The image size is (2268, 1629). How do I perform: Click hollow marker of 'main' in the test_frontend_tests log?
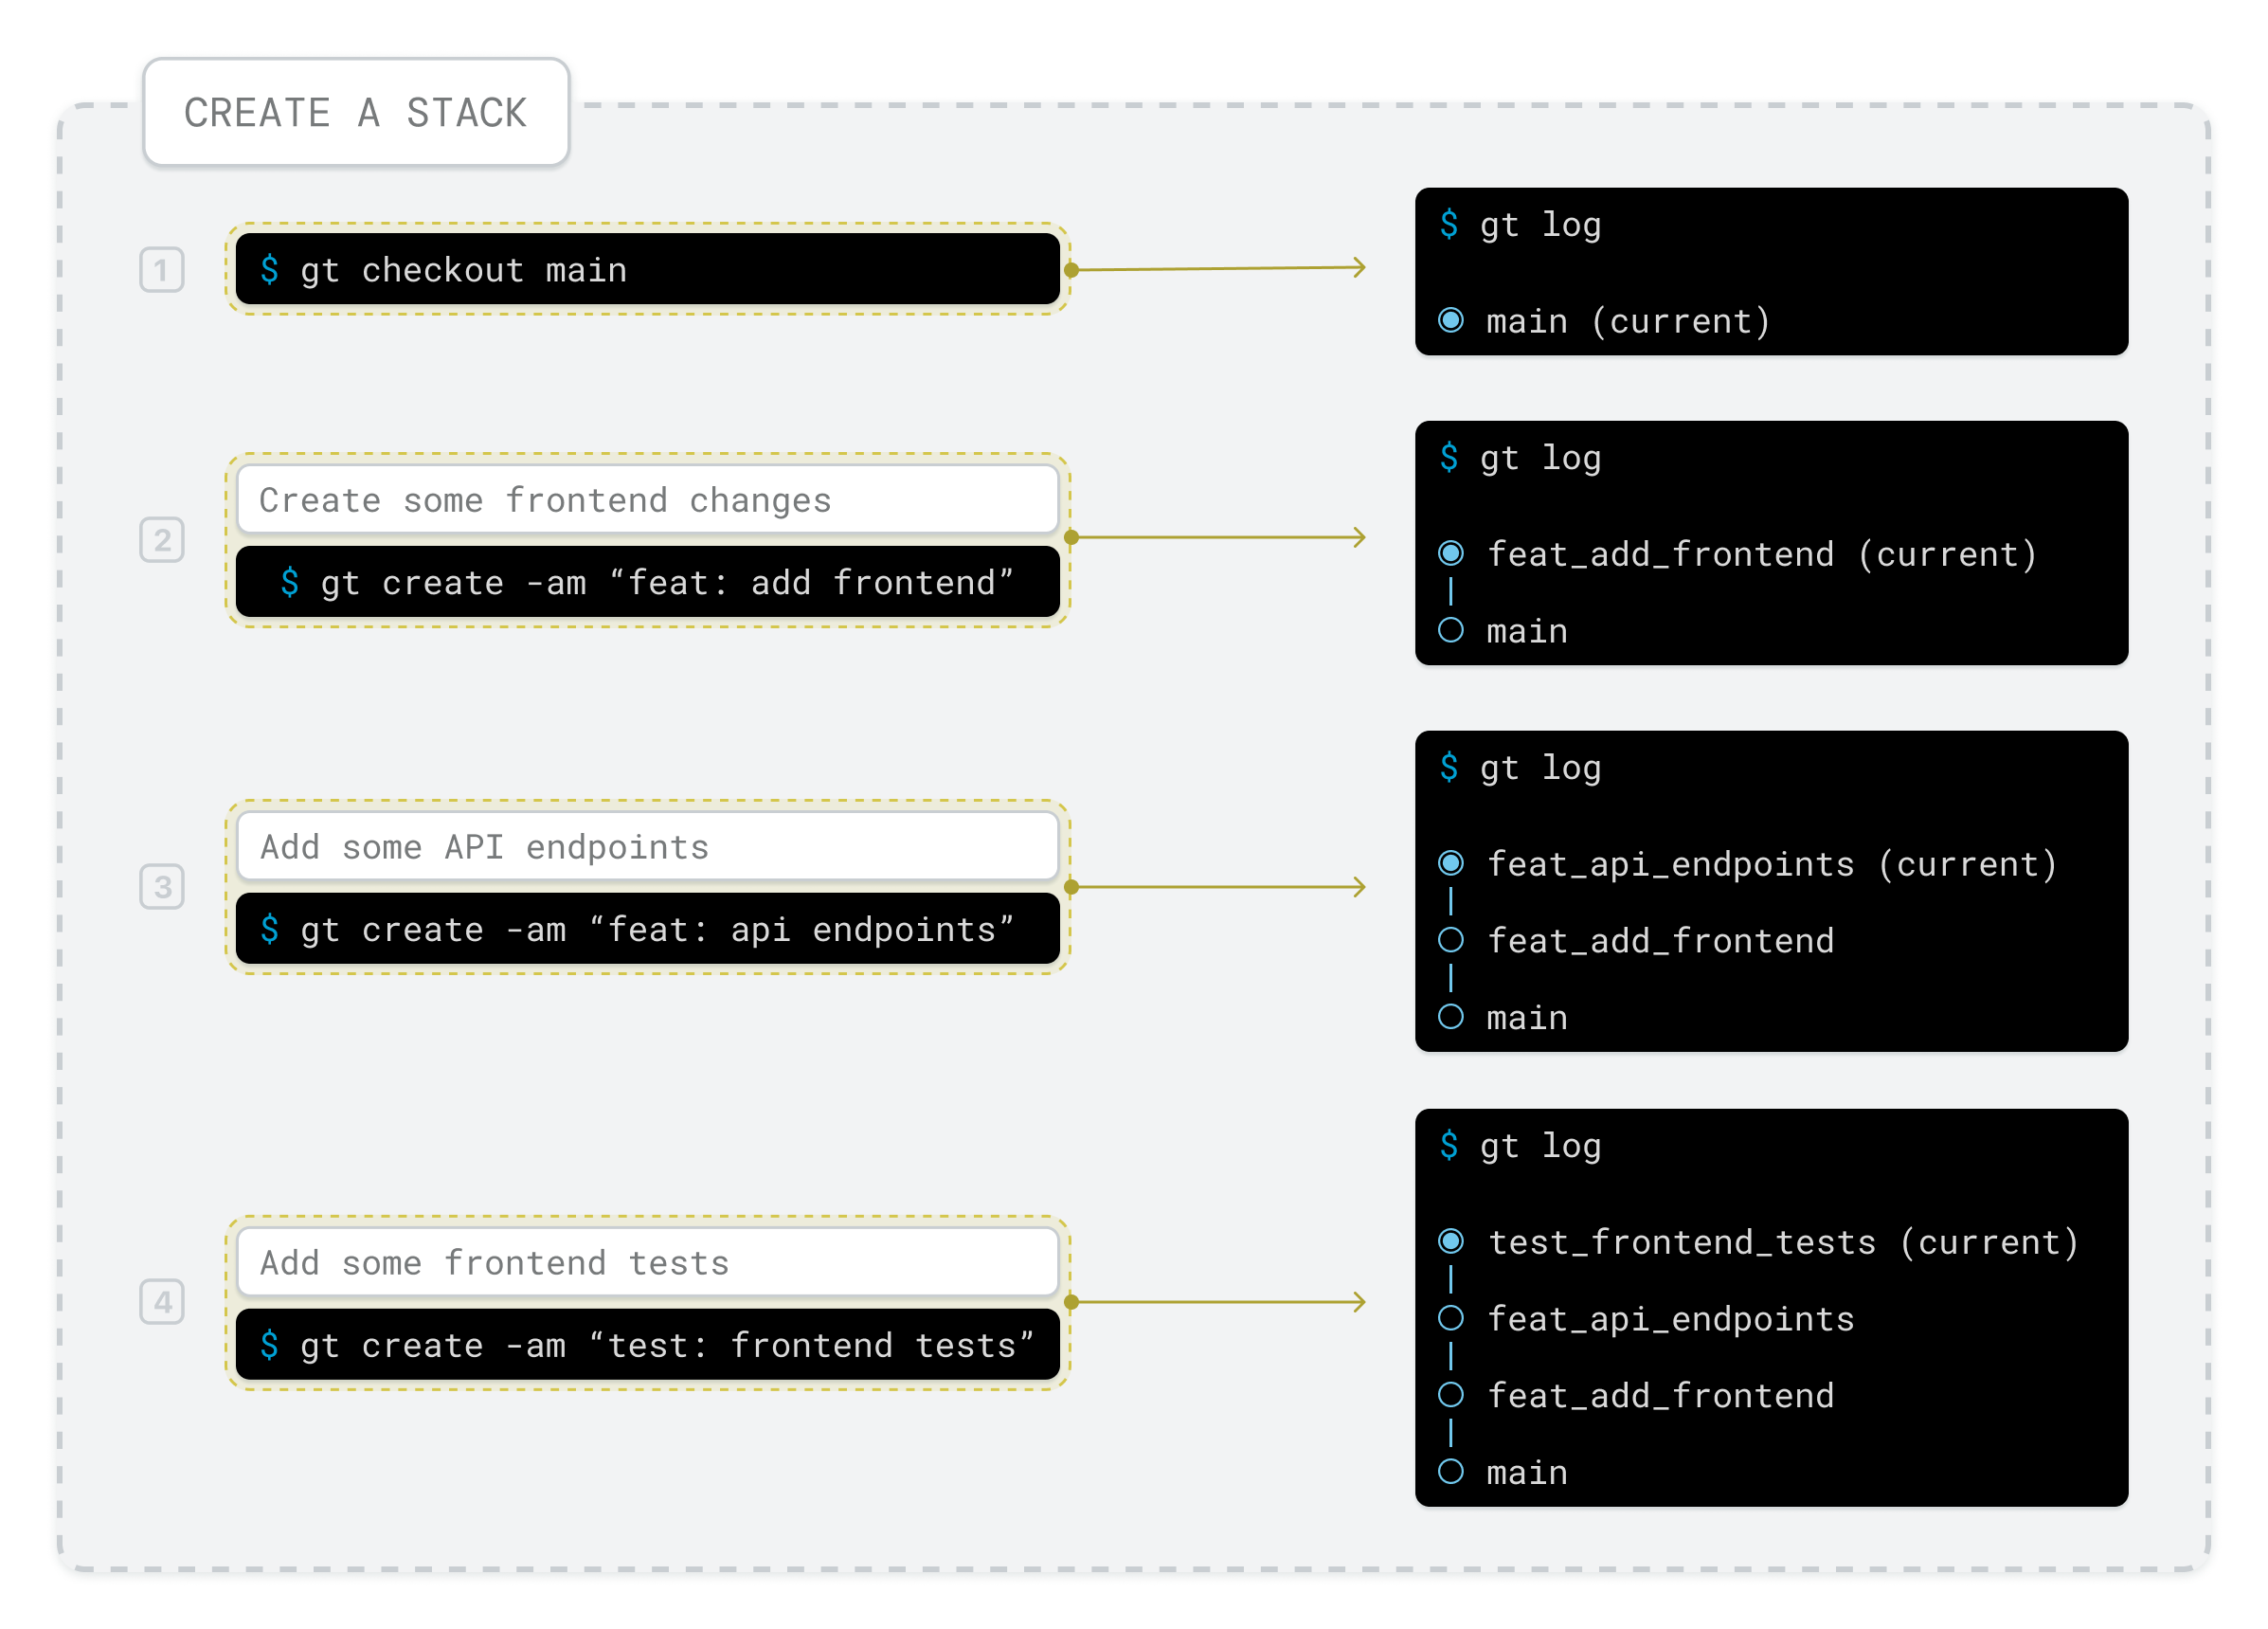(x=1451, y=1472)
